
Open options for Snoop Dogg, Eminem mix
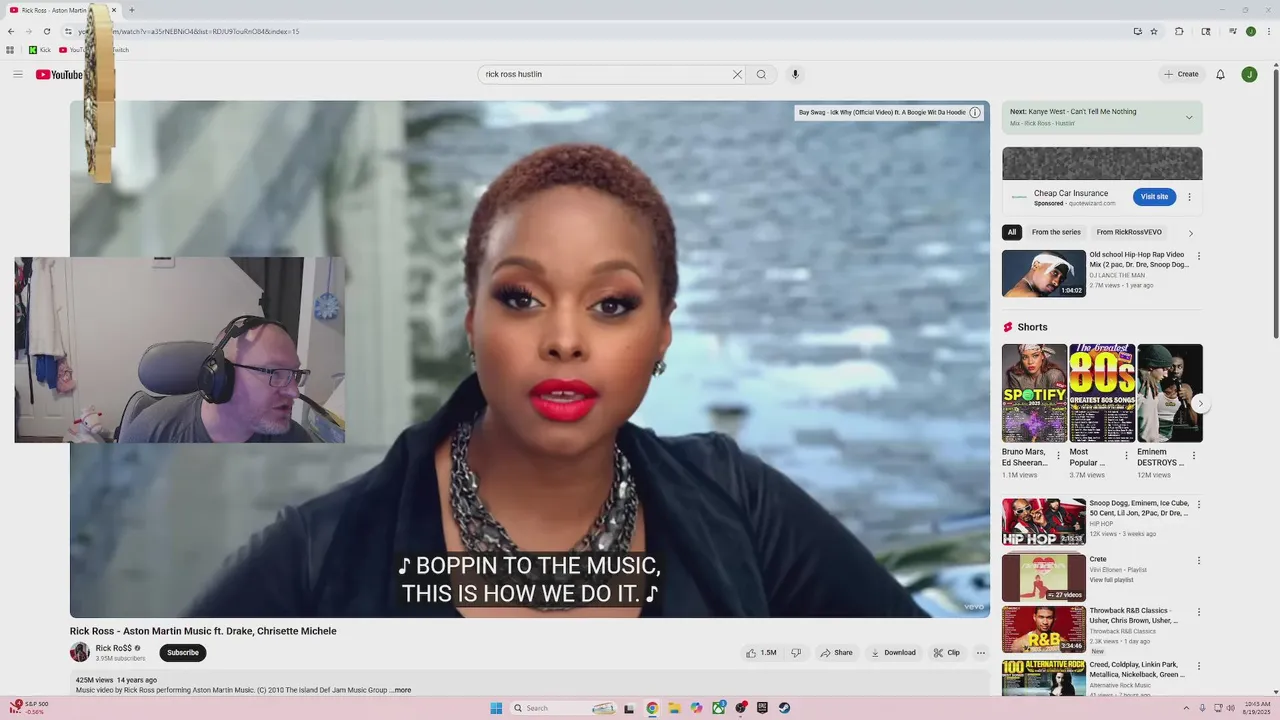pos(1199,505)
